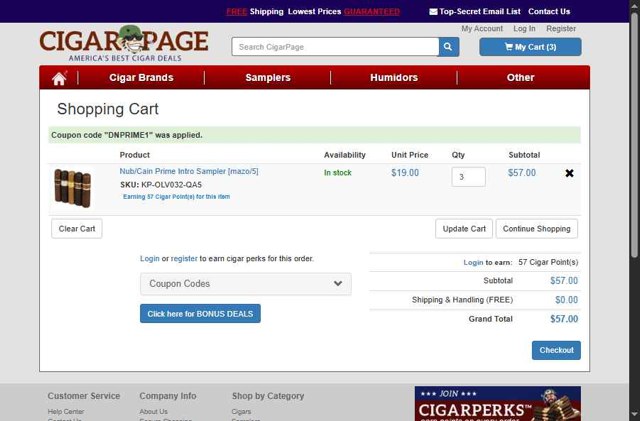Click here for BONUS DEALS button

(x=200, y=314)
